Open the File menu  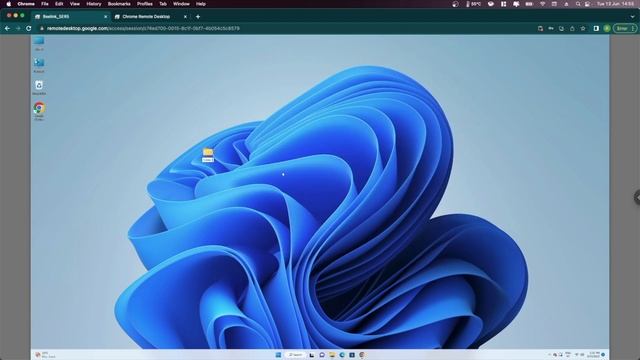coord(45,4)
